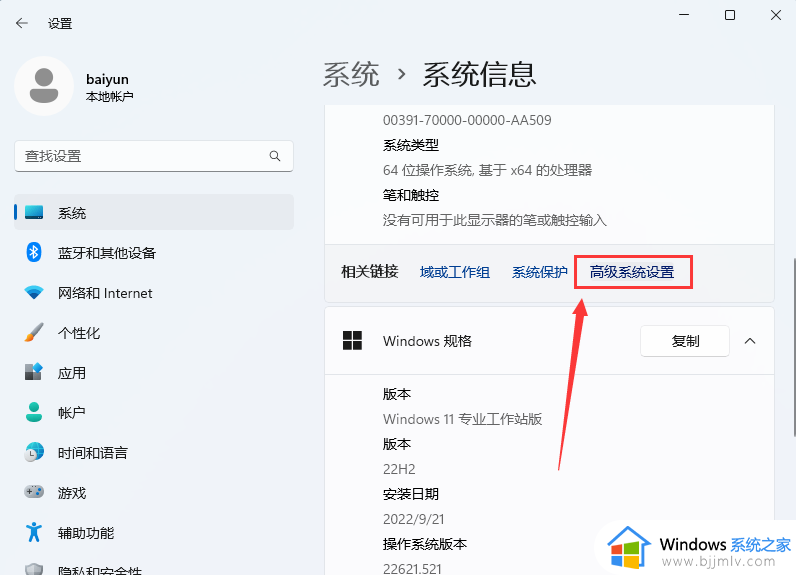Open 个性化 settings
This screenshot has width=796, height=575.
(154, 332)
